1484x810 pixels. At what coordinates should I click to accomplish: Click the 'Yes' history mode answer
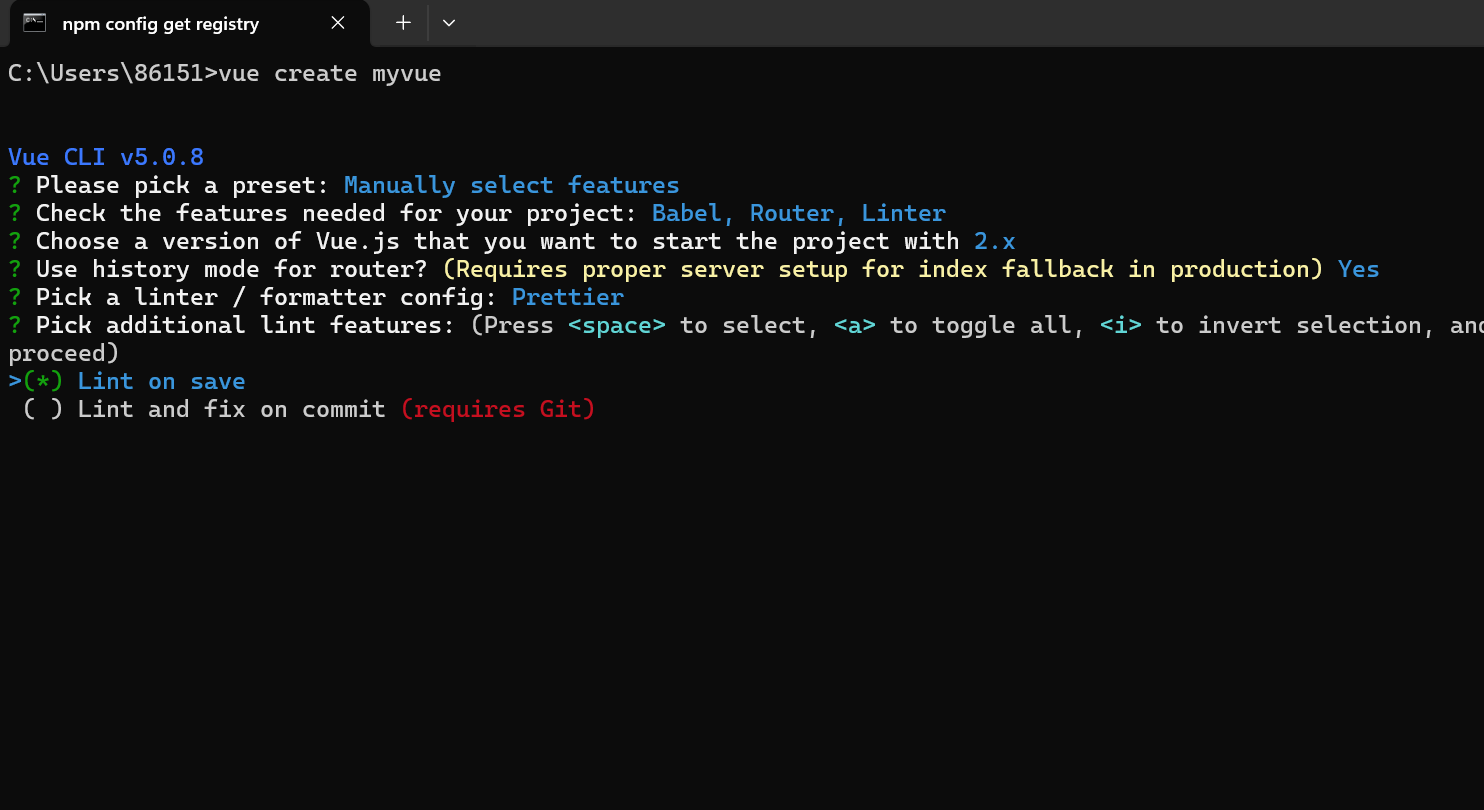[x=1359, y=269]
